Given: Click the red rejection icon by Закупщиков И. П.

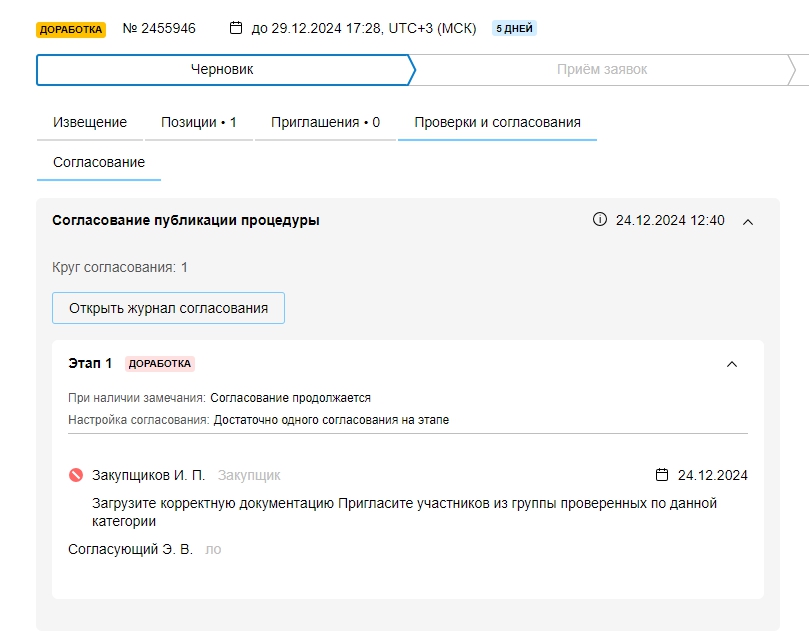Looking at the screenshot, I should pos(76,475).
